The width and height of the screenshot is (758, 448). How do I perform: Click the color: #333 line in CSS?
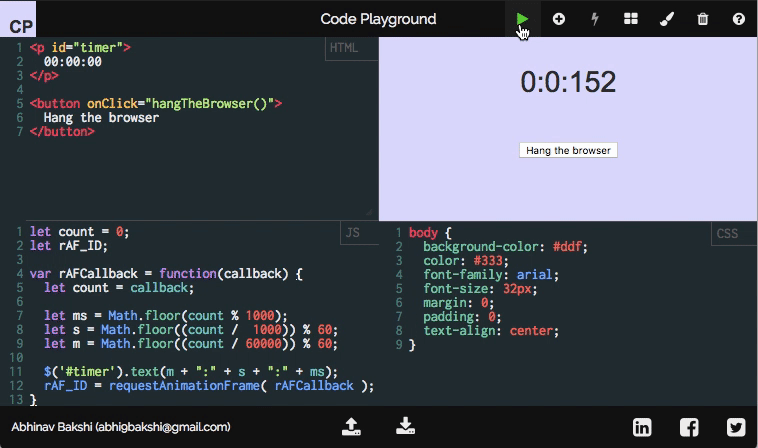pos(466,261)
